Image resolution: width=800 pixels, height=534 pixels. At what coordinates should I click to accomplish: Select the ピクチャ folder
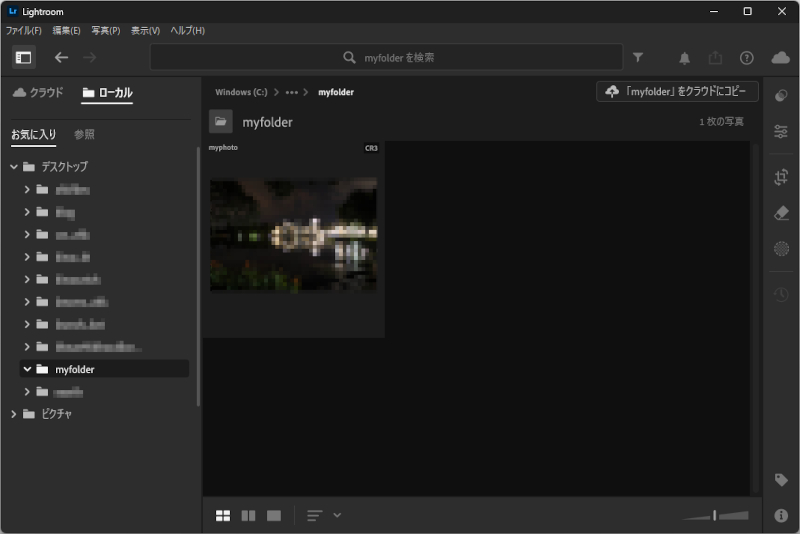tap(56, 414)
